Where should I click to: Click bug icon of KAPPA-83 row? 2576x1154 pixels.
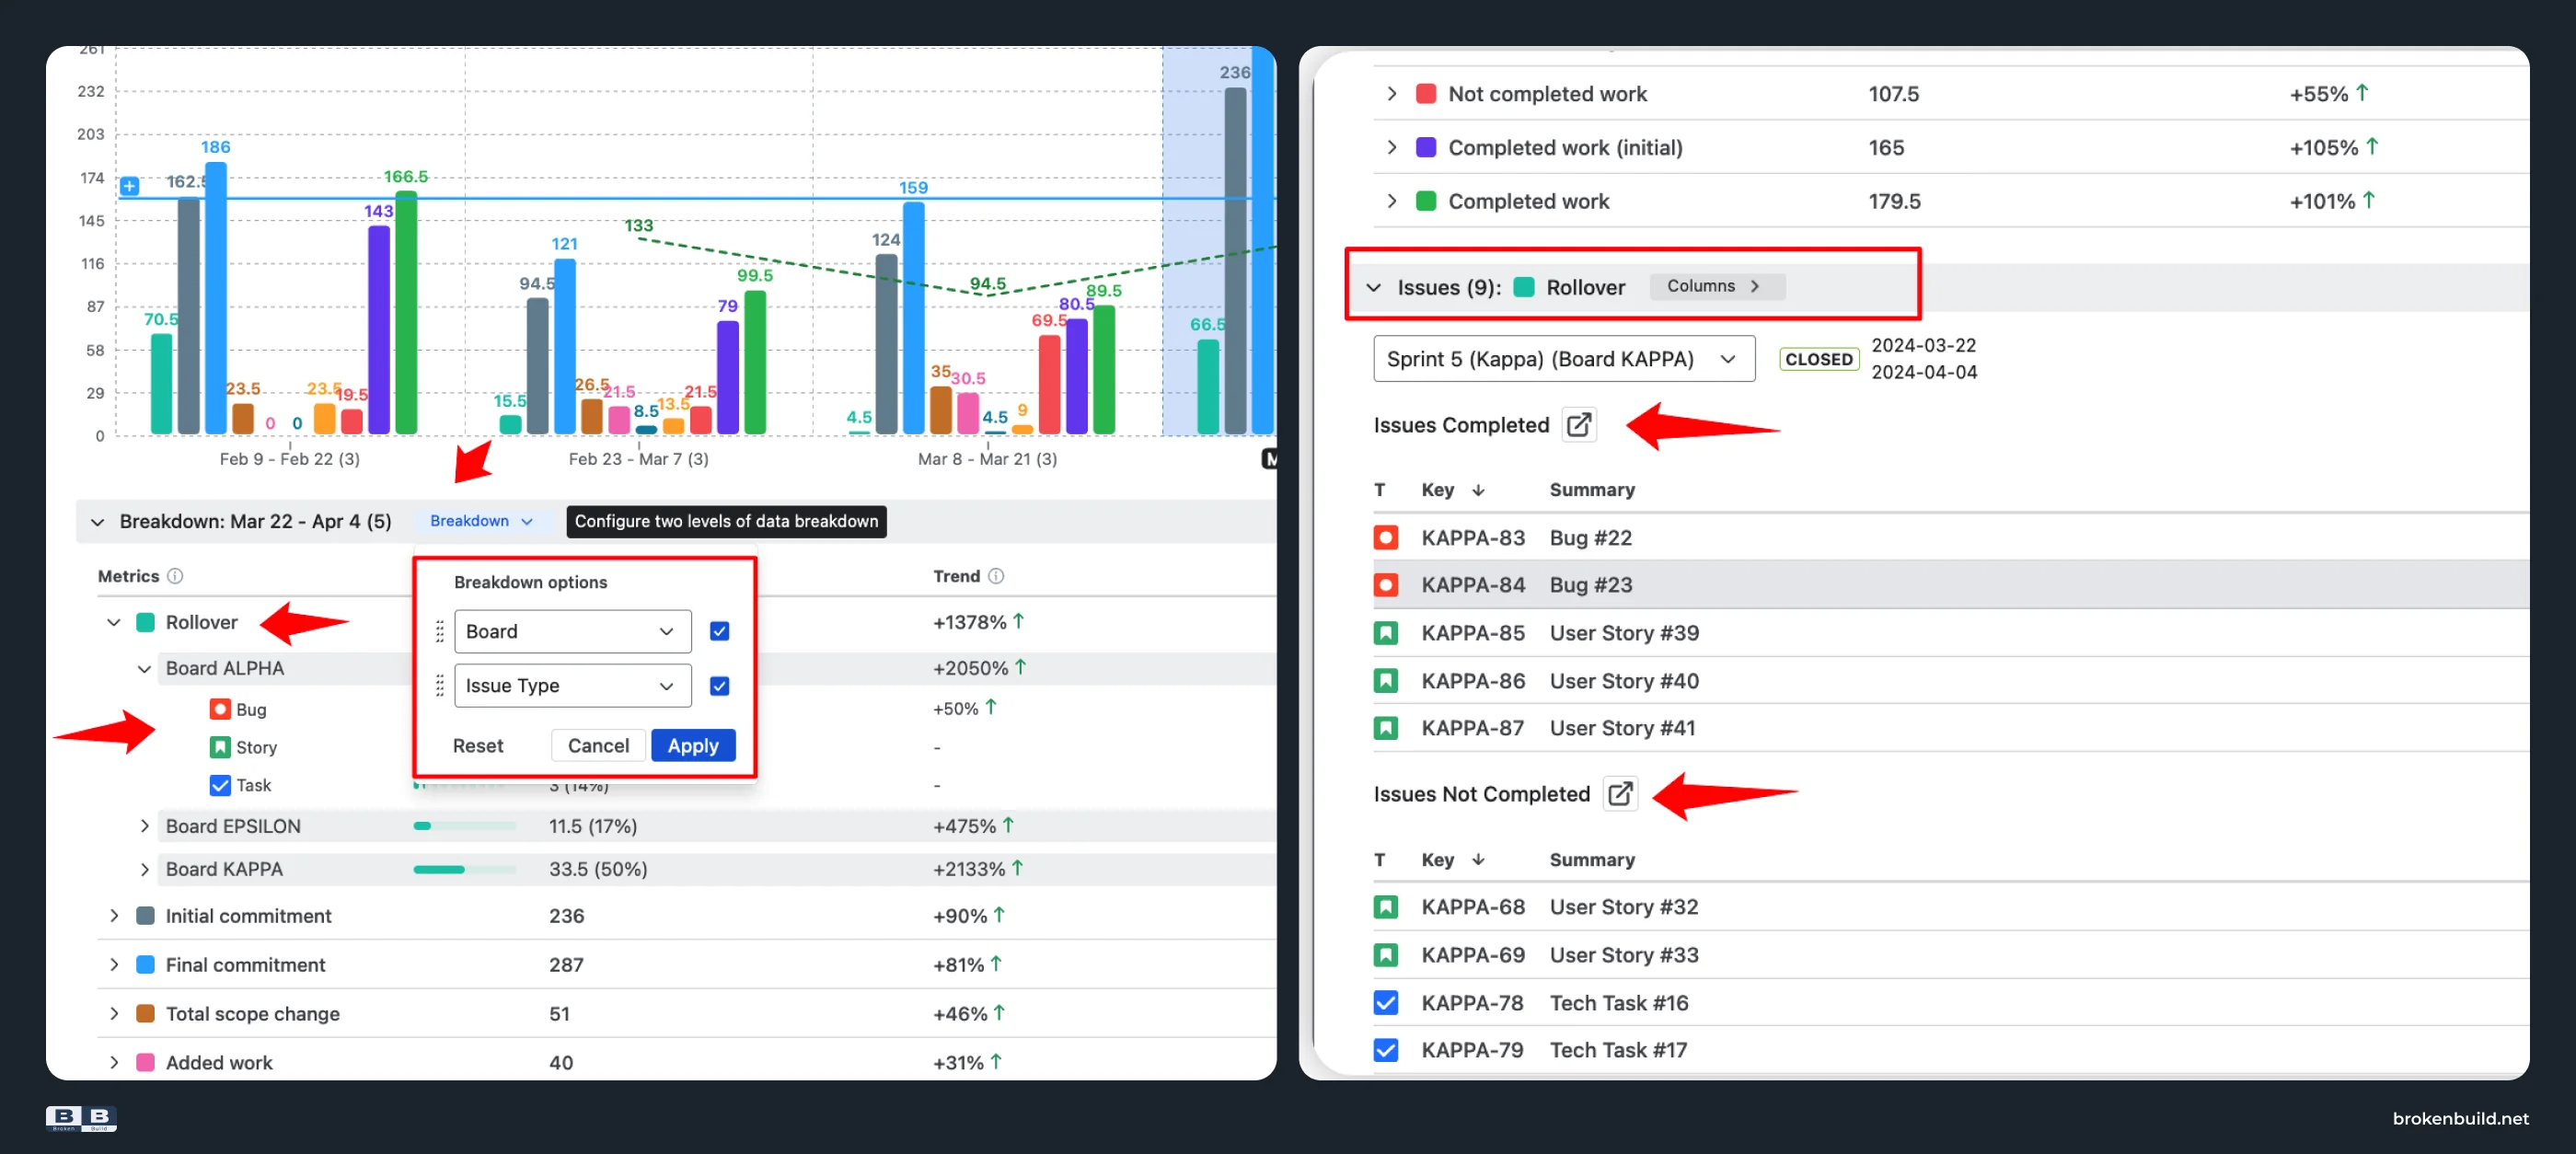(x=1385, y=538)
